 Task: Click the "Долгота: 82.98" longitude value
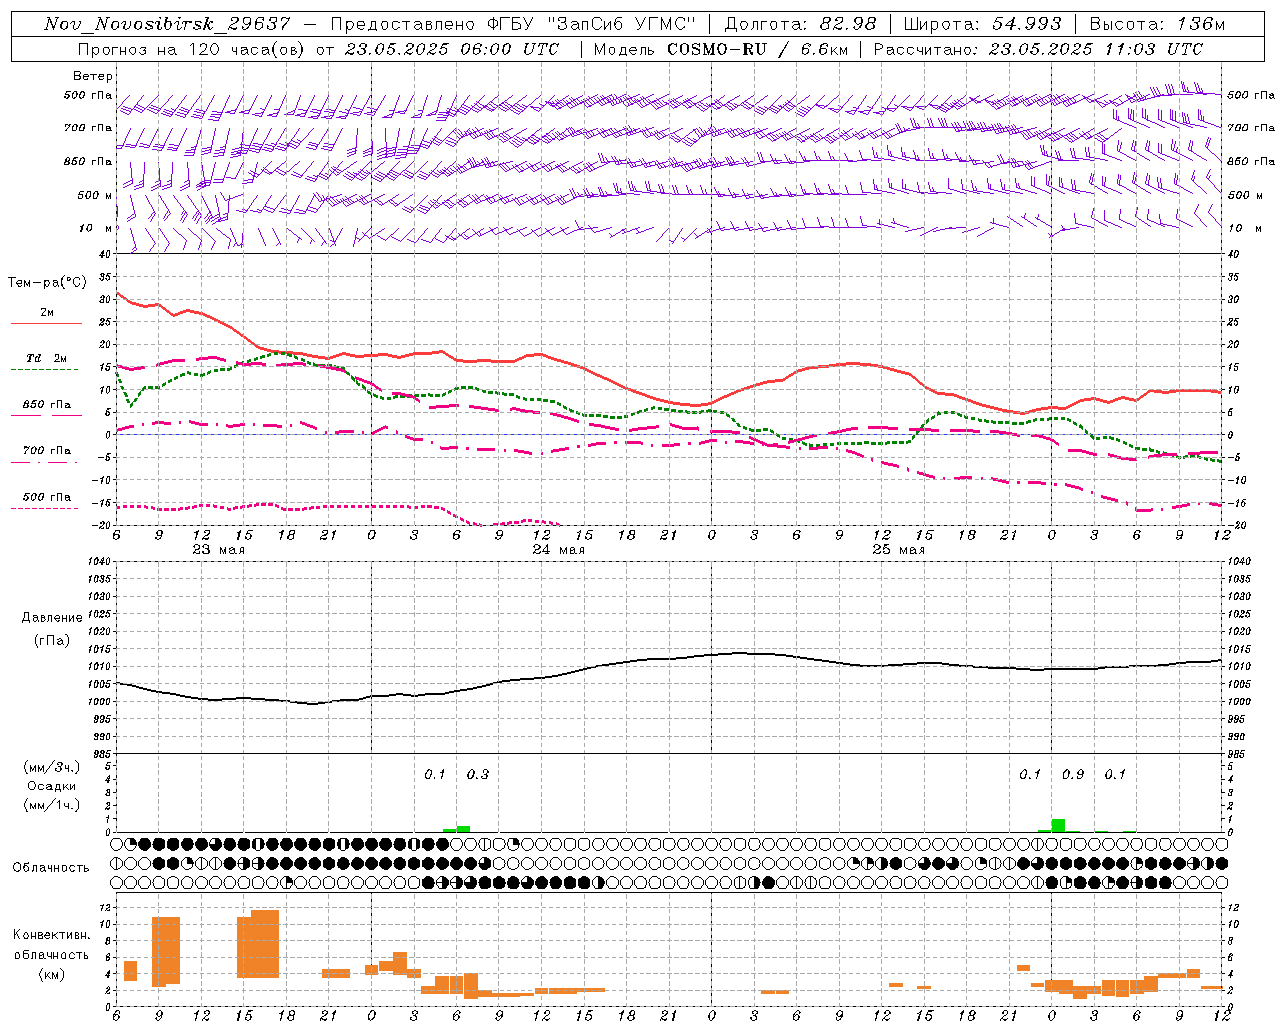[800, 24]
